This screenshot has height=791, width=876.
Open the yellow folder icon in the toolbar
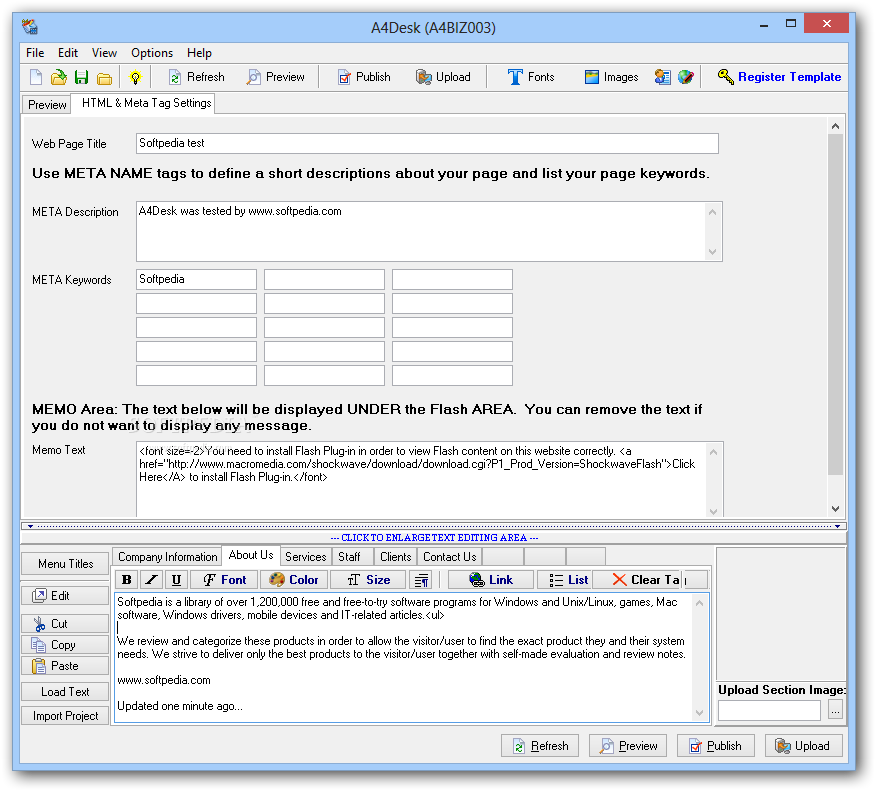tap(104, 78)
